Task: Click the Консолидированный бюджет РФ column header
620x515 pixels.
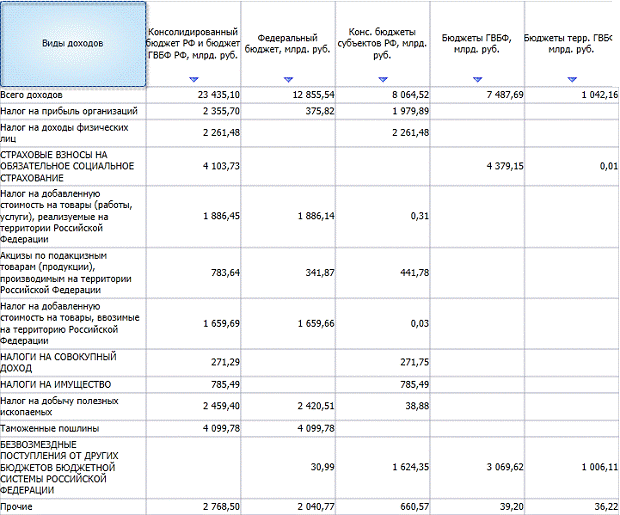Action: [x=193, y=44]
